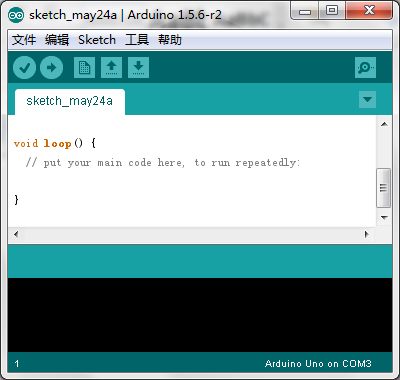This screenshot has width=400, height=380.
Task: Click 'Arduino Uno on COM3' status text
Action: 318,364
